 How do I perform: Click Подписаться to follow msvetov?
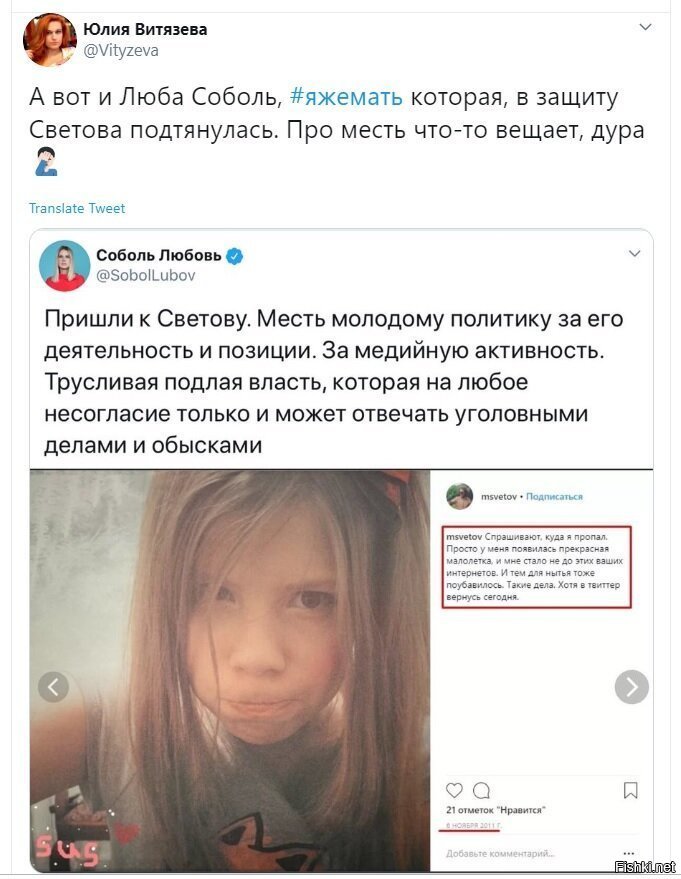(554, 497)
